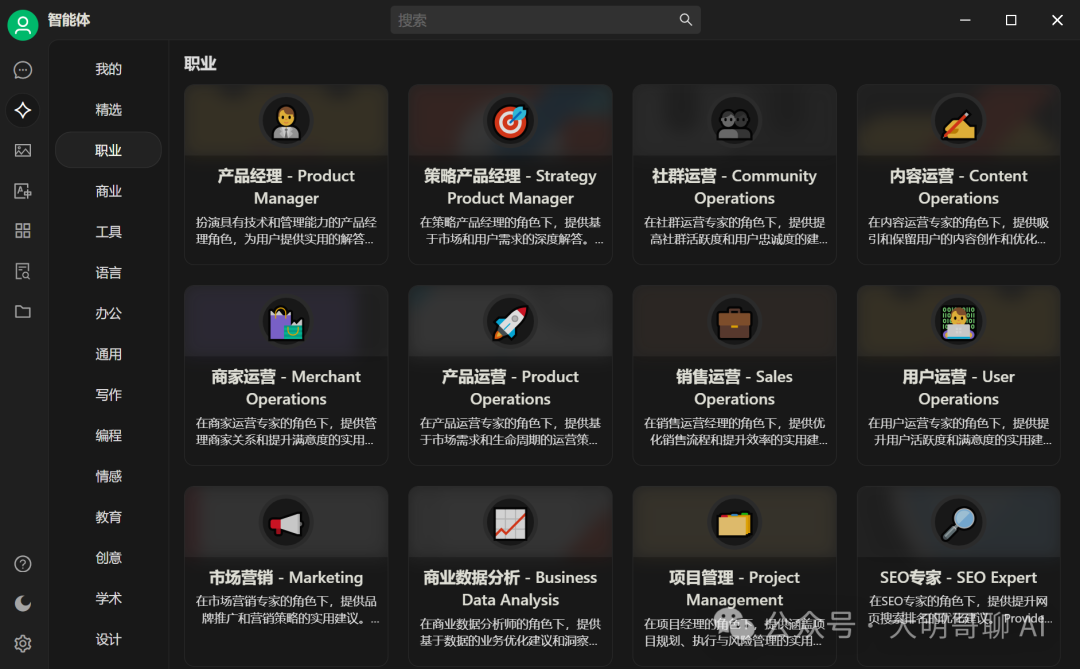Open the 市场营销 - Marketing title
Viewport: 1080px width, 669px height.
tap(286, 577)
